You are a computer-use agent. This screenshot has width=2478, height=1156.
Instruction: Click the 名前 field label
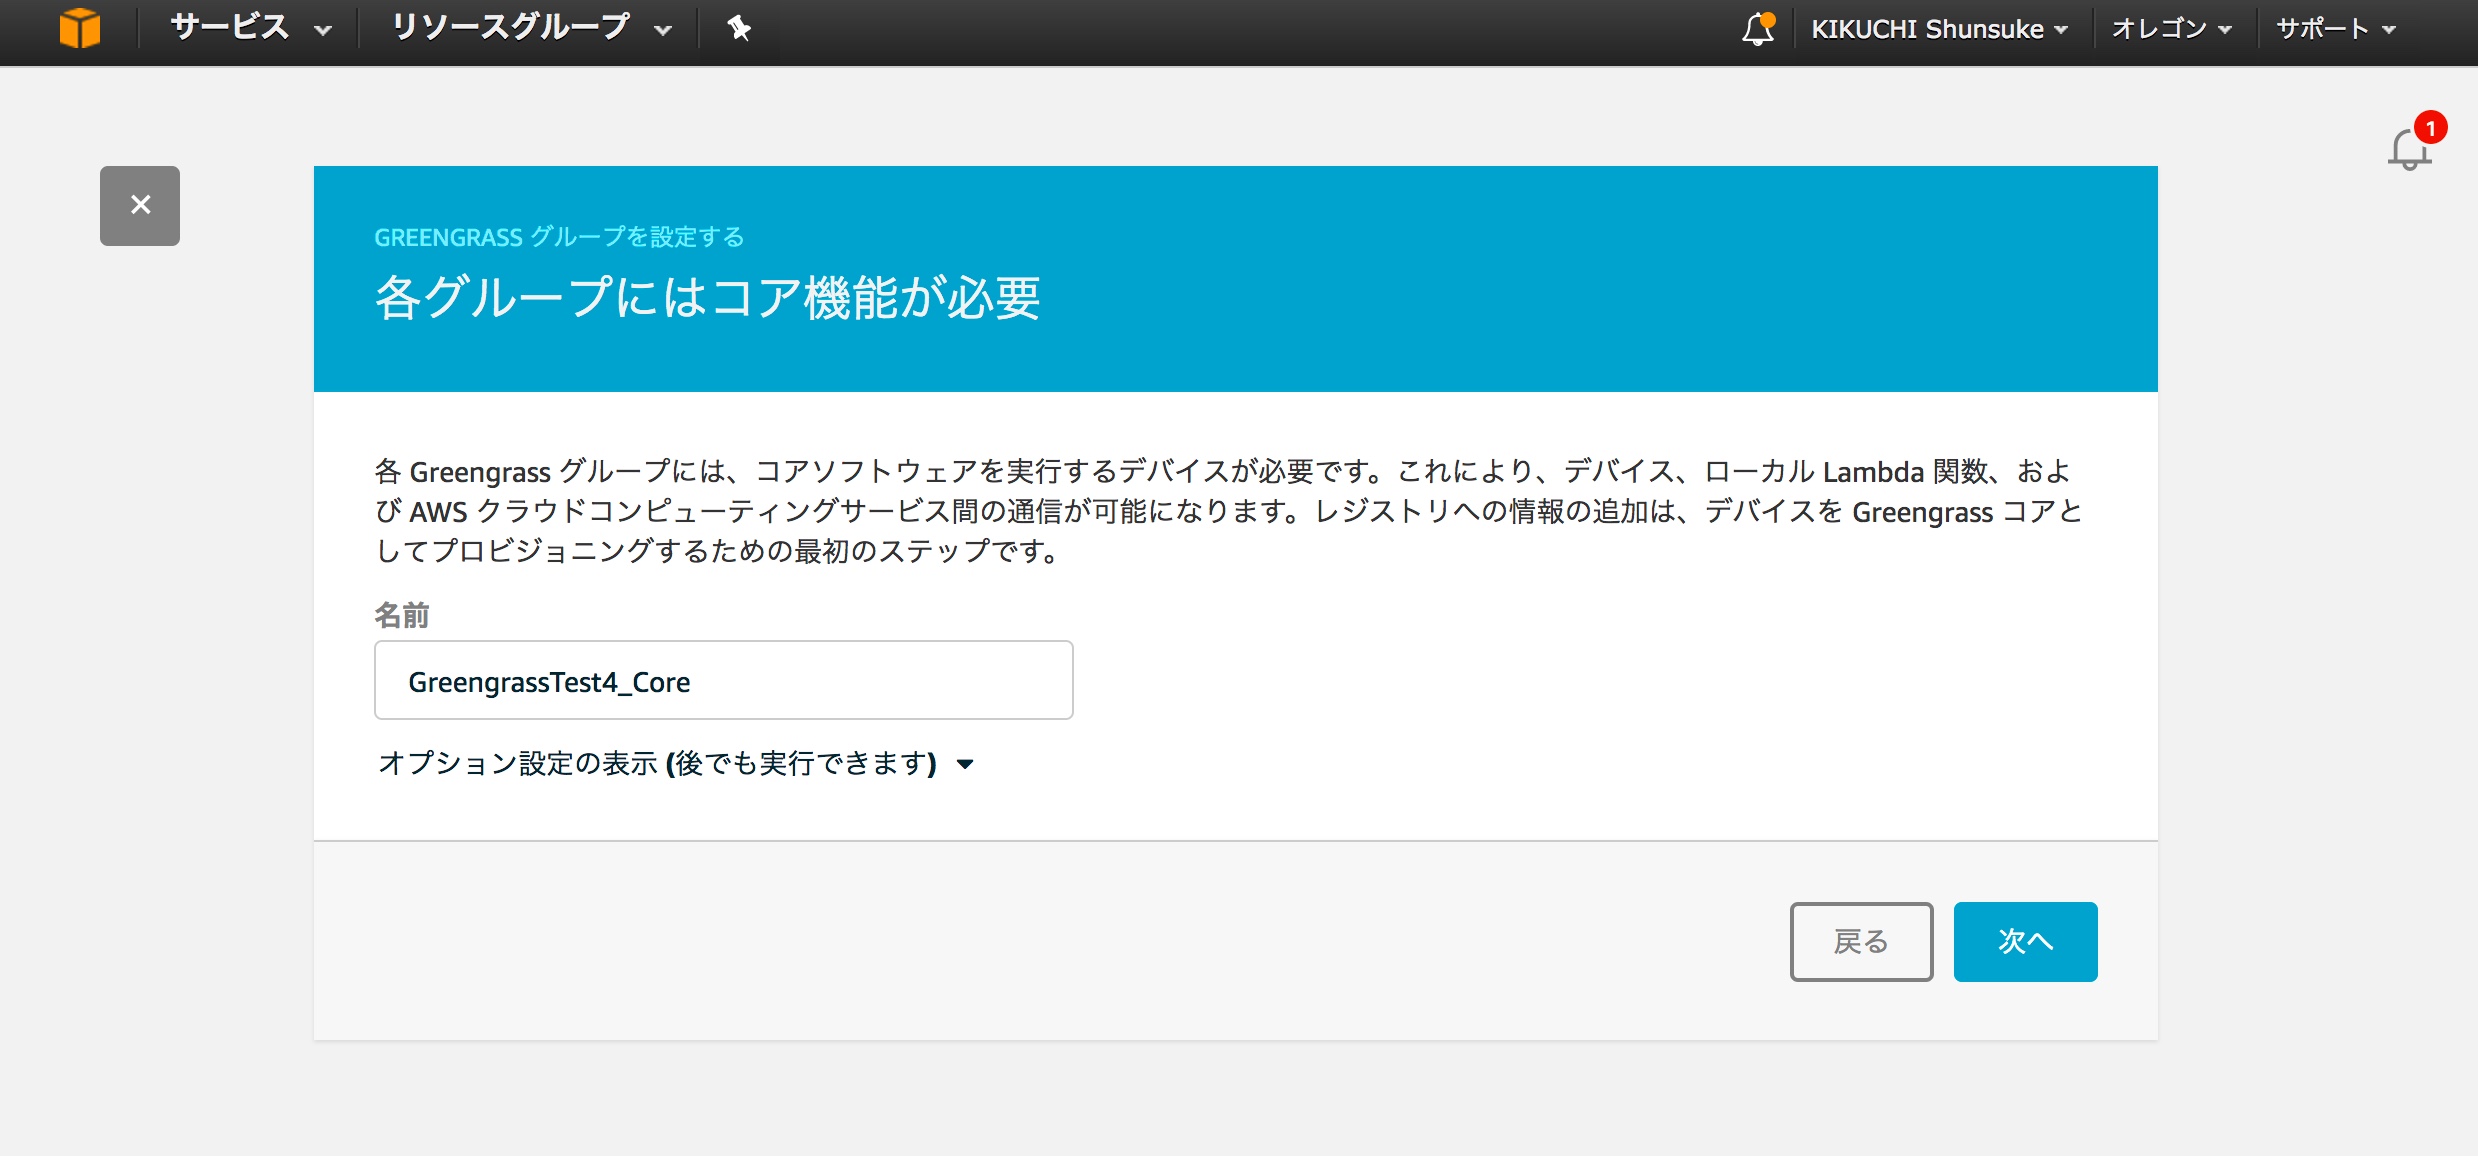click(402, 615)
